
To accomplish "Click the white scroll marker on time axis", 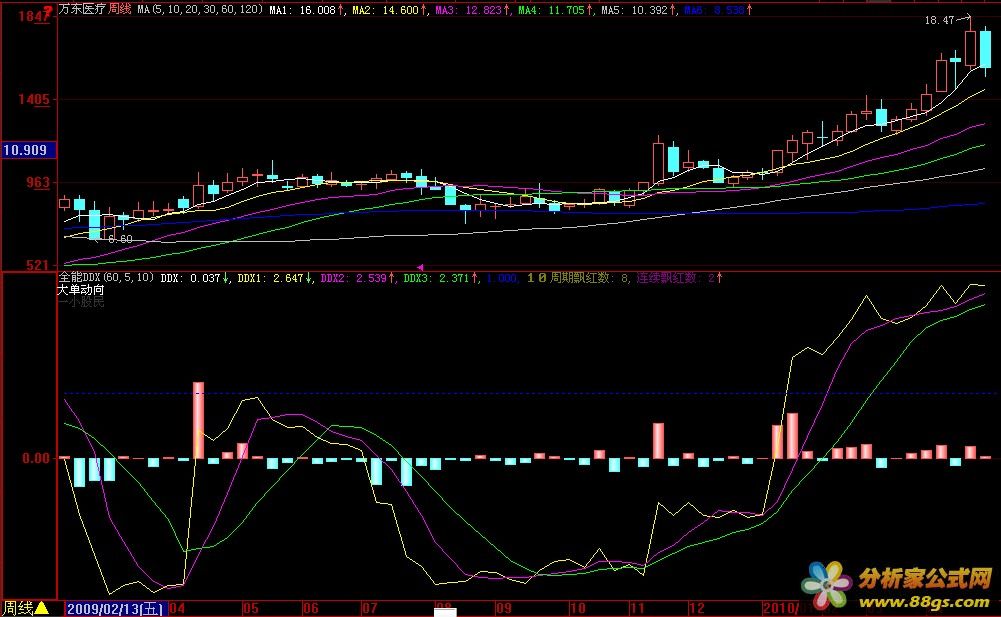I will click(x=444, y=611).
